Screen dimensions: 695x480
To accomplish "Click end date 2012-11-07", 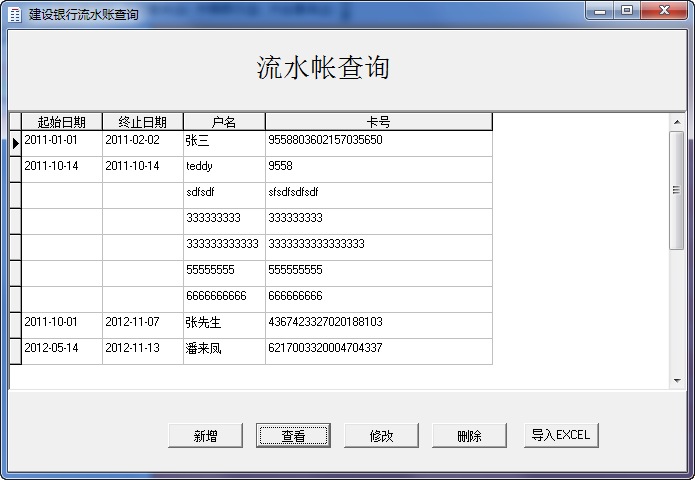I will click(143, 325).
